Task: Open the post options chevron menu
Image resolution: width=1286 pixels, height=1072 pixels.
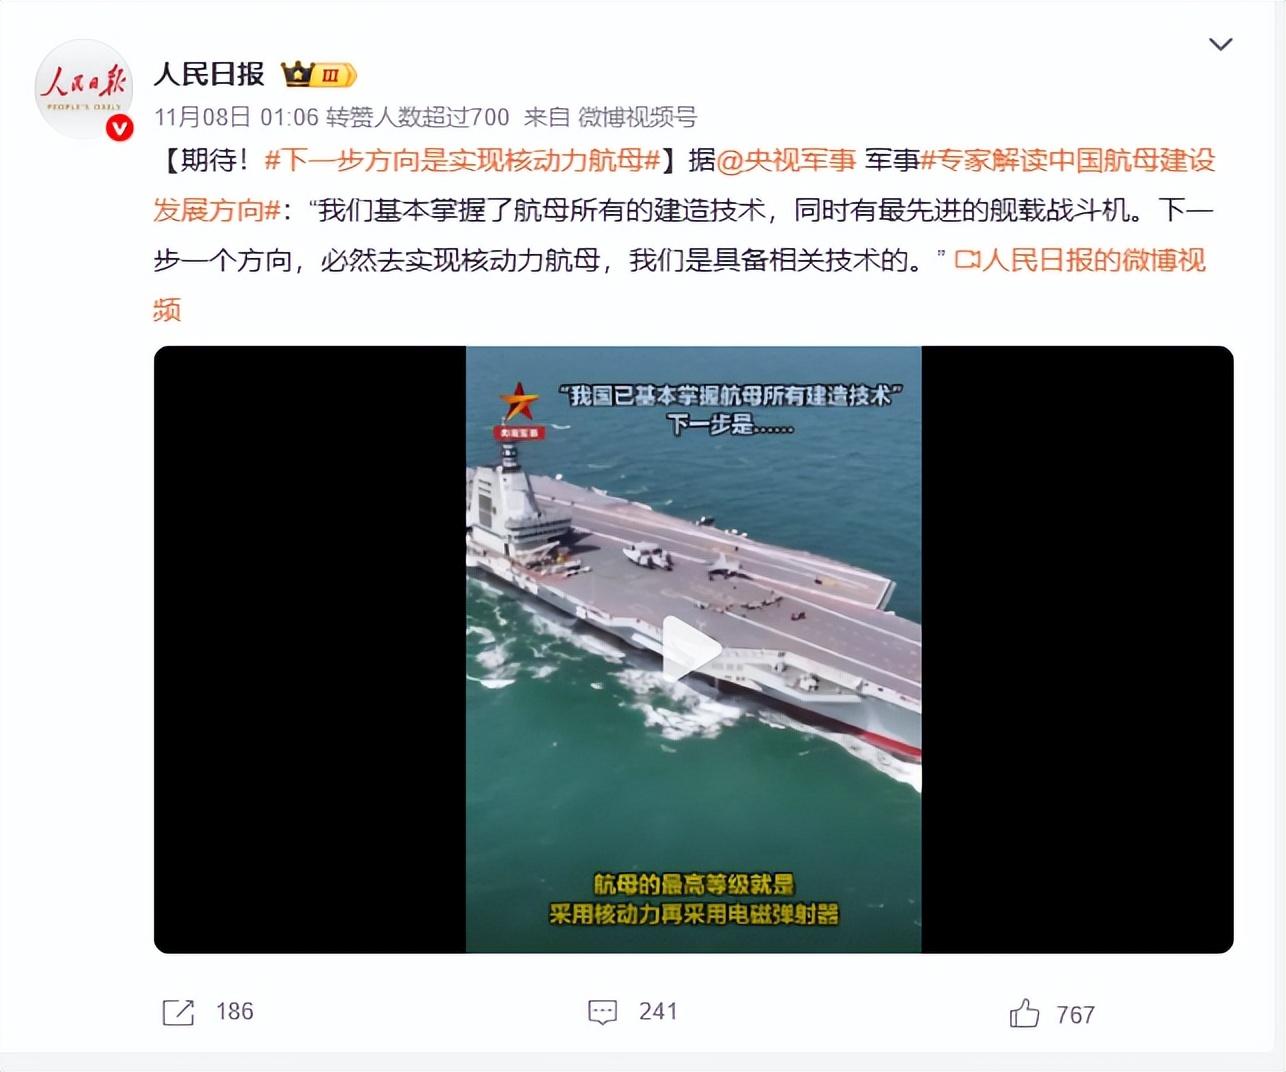Action: point(1221,44)
